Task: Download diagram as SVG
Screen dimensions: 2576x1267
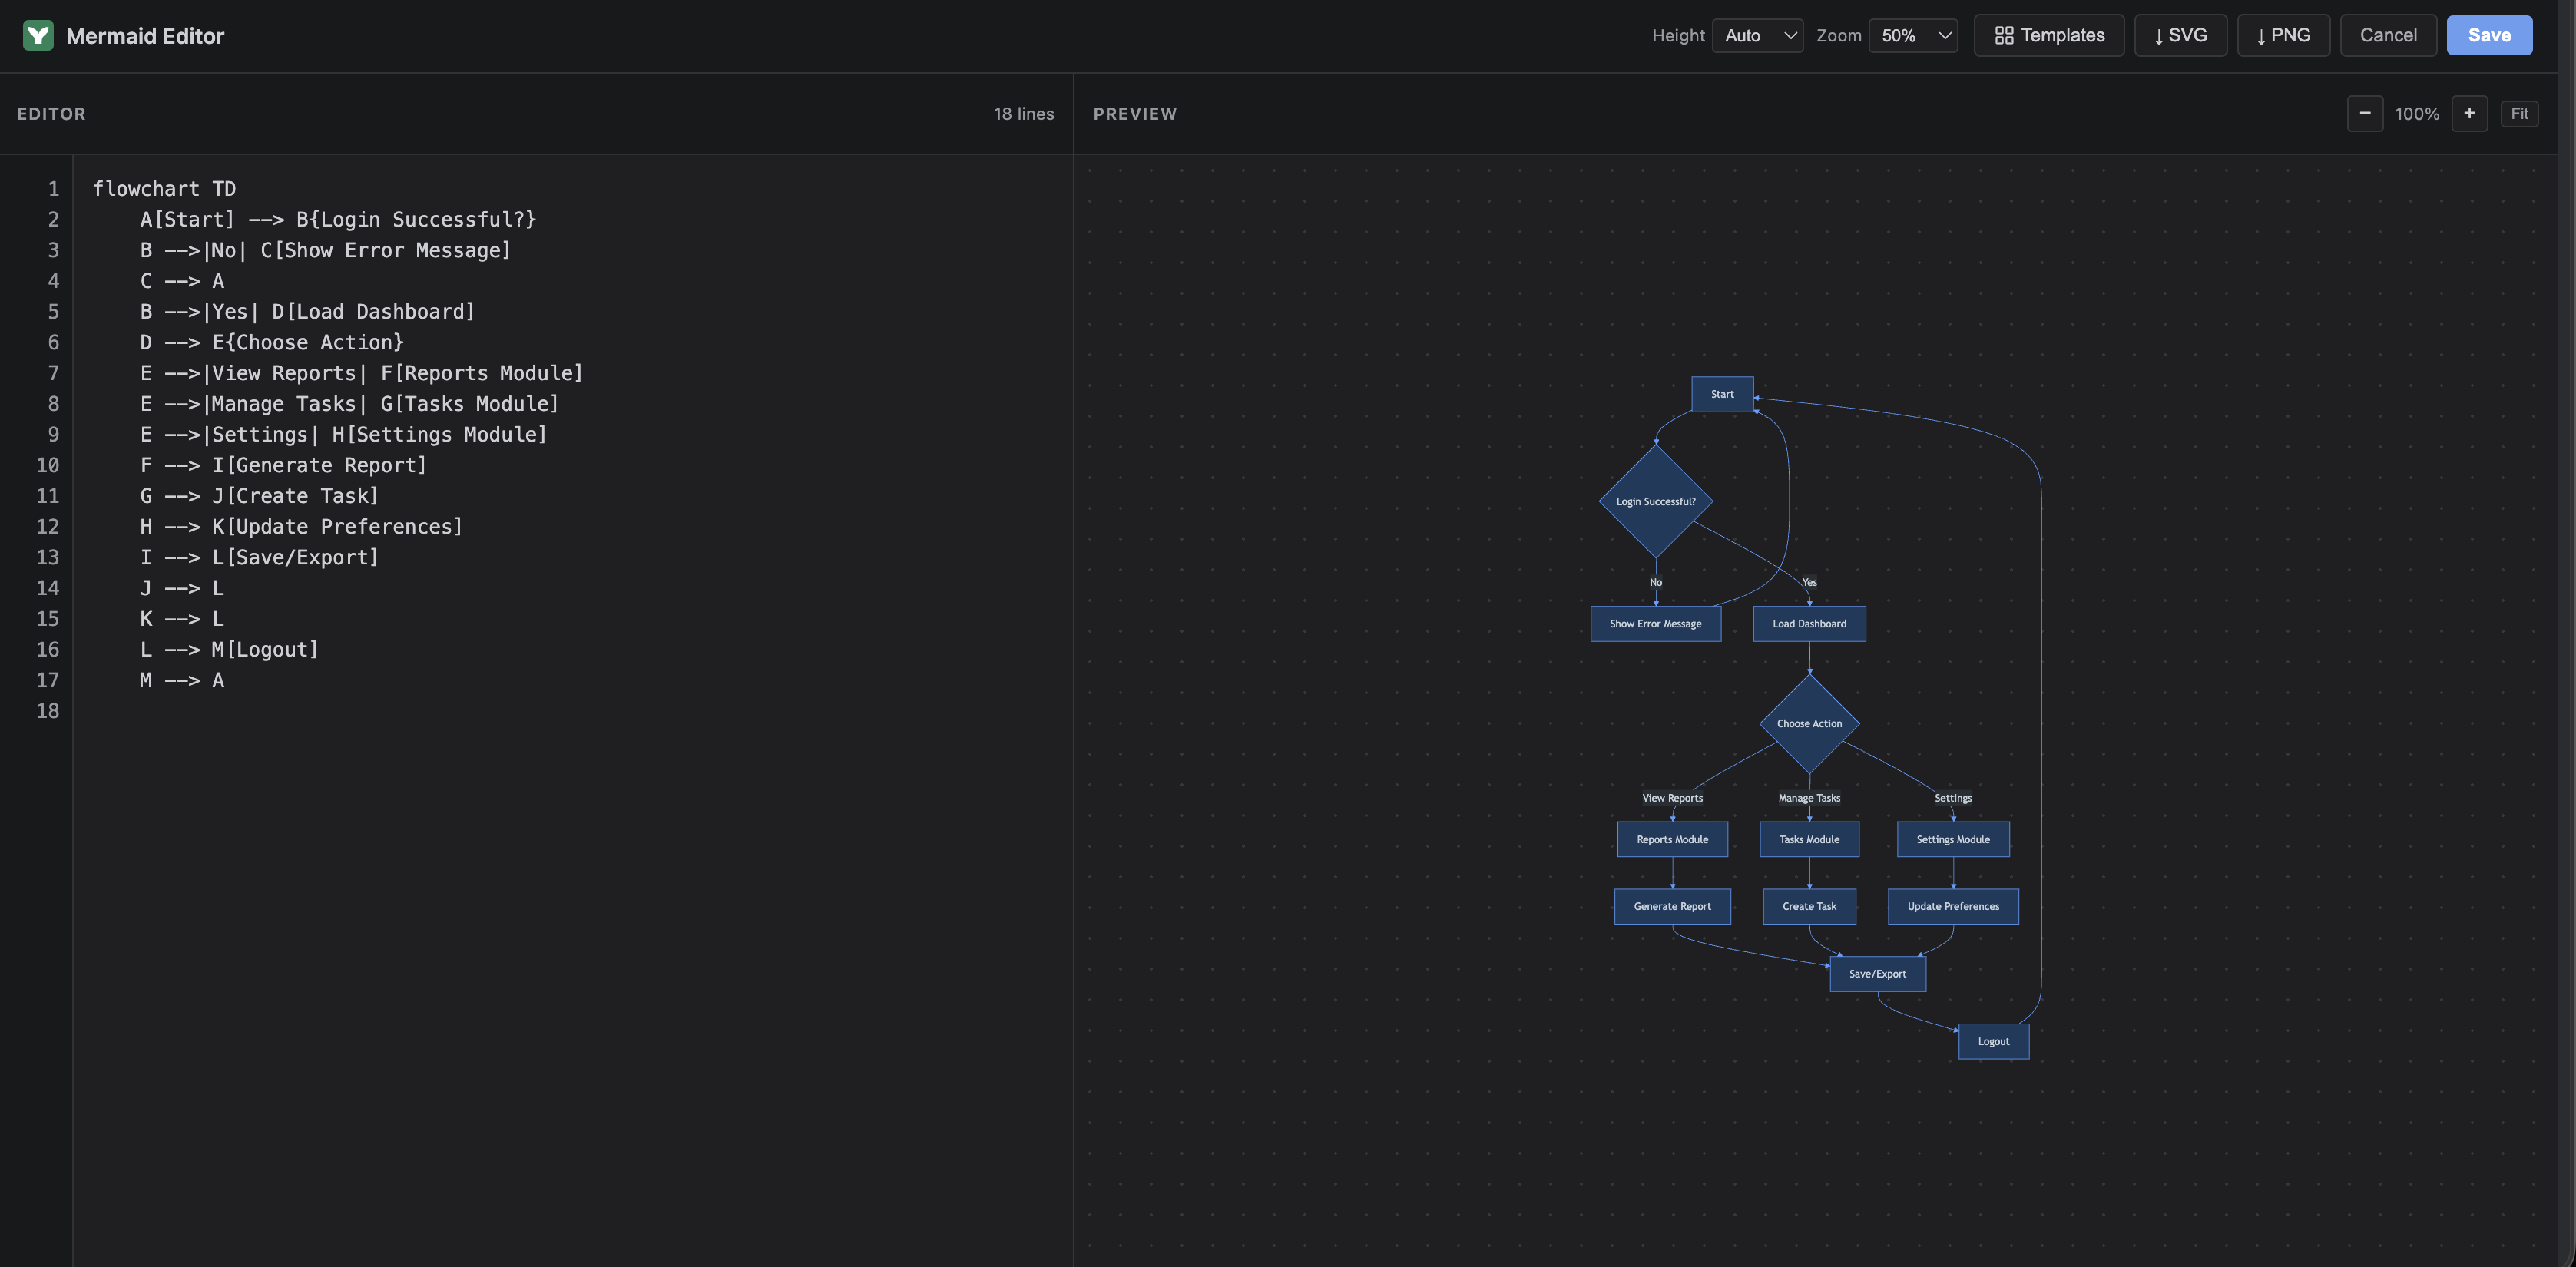Action: coord(2180,35)
